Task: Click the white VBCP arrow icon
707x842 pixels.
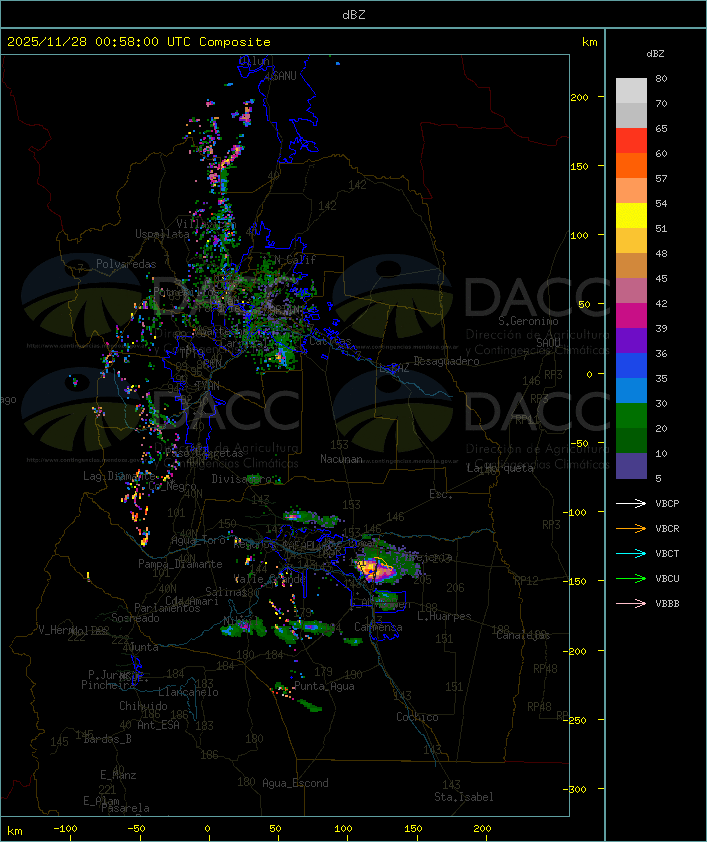Action: (631, 503)
